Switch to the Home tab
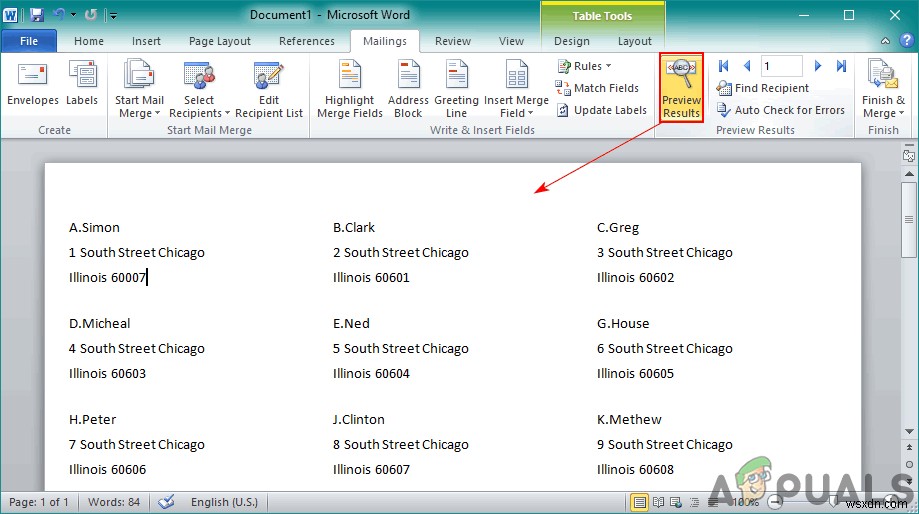Image resolution: width=919 pixels, height=514 pixels. point(89,41)
